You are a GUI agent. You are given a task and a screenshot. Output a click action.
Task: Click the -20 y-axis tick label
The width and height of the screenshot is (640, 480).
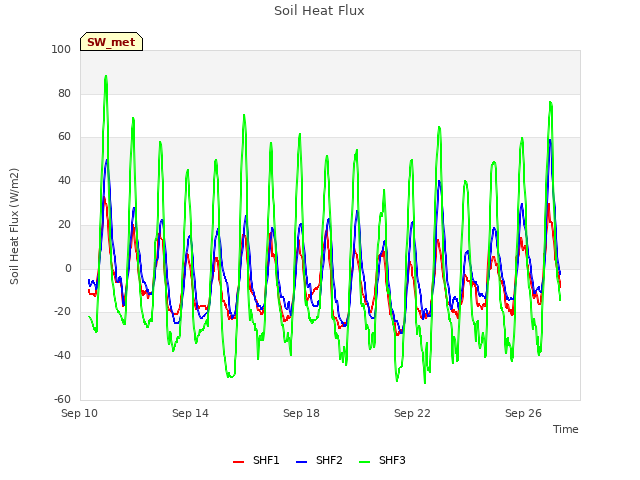coord(62,312)
